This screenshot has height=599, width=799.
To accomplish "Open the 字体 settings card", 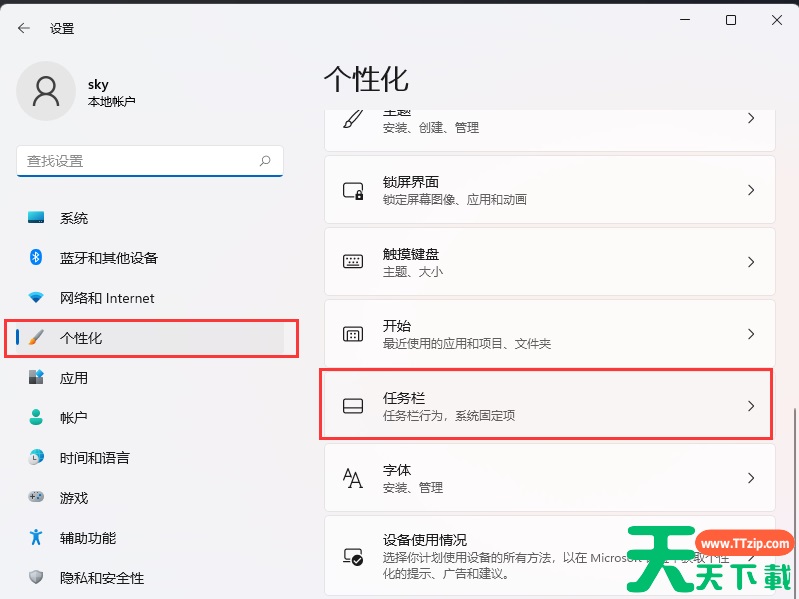I will tap(550, 478).
